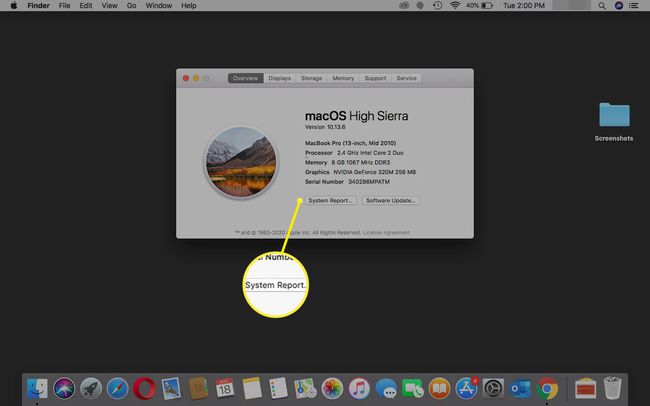650x406 pixels.
Task: Click the Time Machine menu bar icon
Action: (437, 6)
